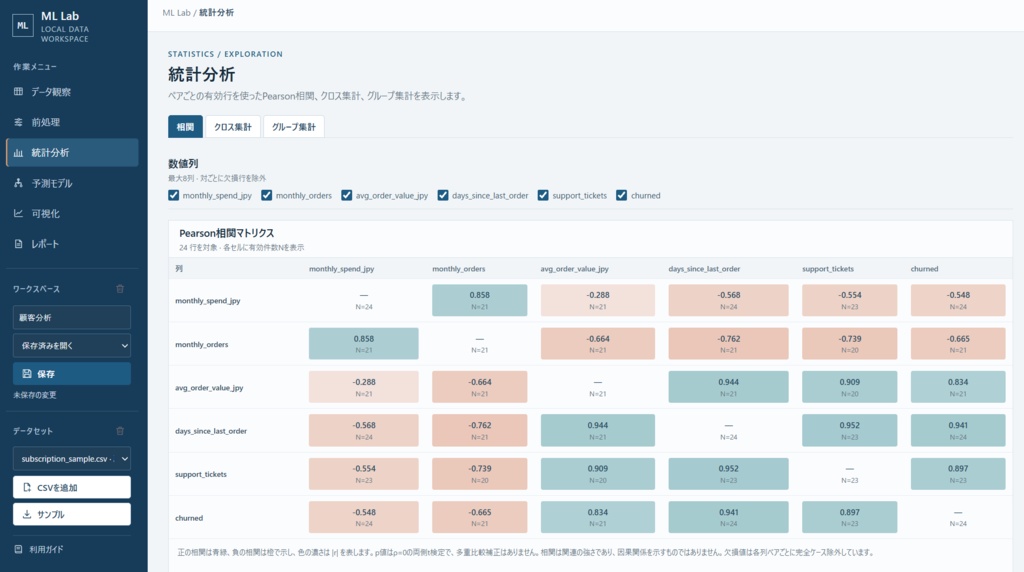This screenshot has height=572, width=1024.
Task: Click -0.739 cell in monthly_orders row
Action: pyautogui.click(x=850, y=343)
